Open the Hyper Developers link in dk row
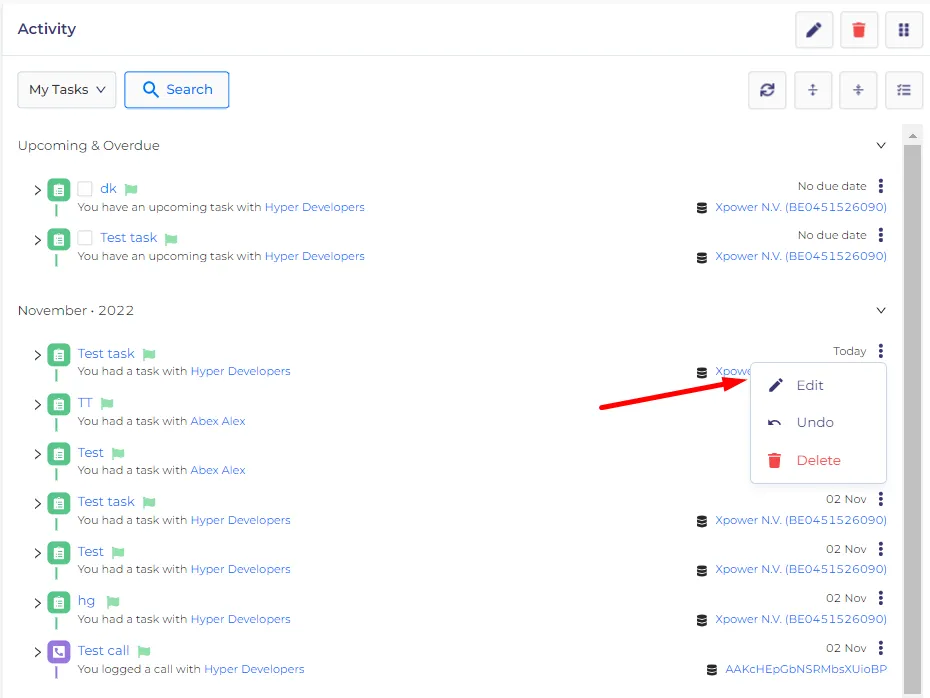Viewport: 930px width, 698px height. 314,207
